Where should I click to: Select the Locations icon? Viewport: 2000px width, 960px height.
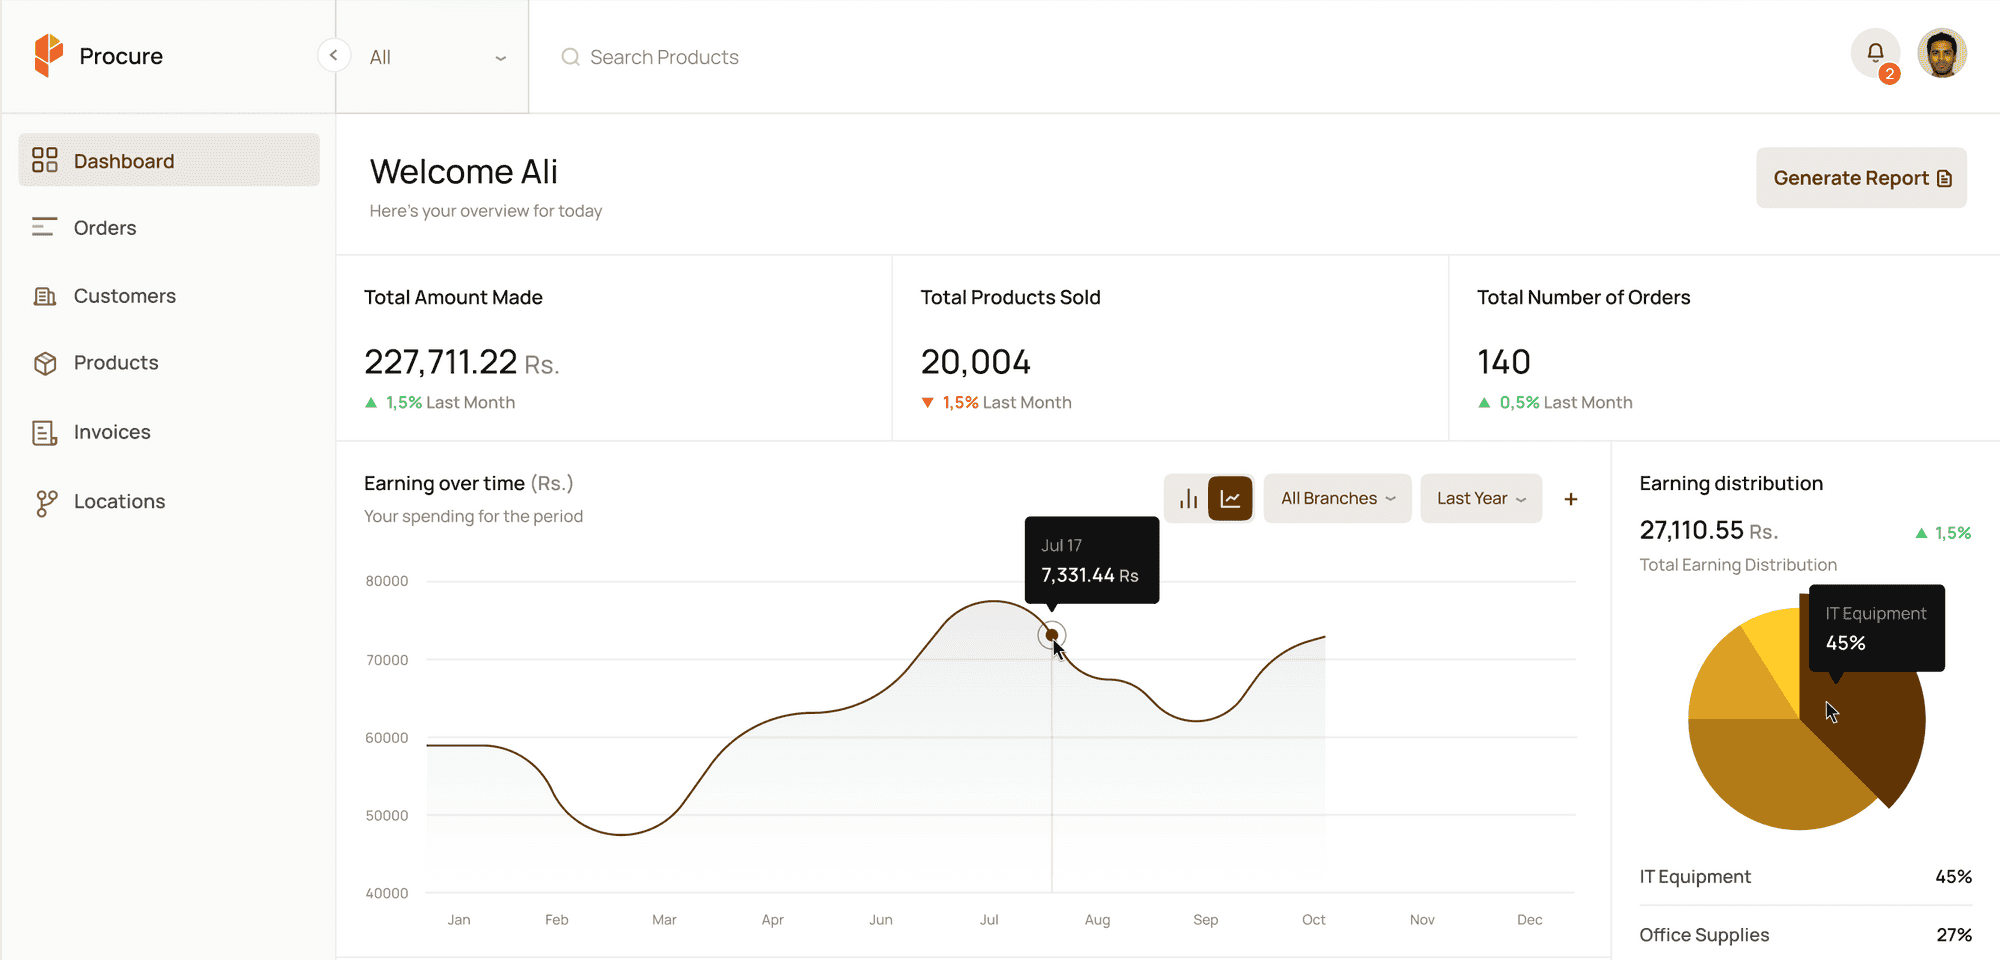(44, 501)
